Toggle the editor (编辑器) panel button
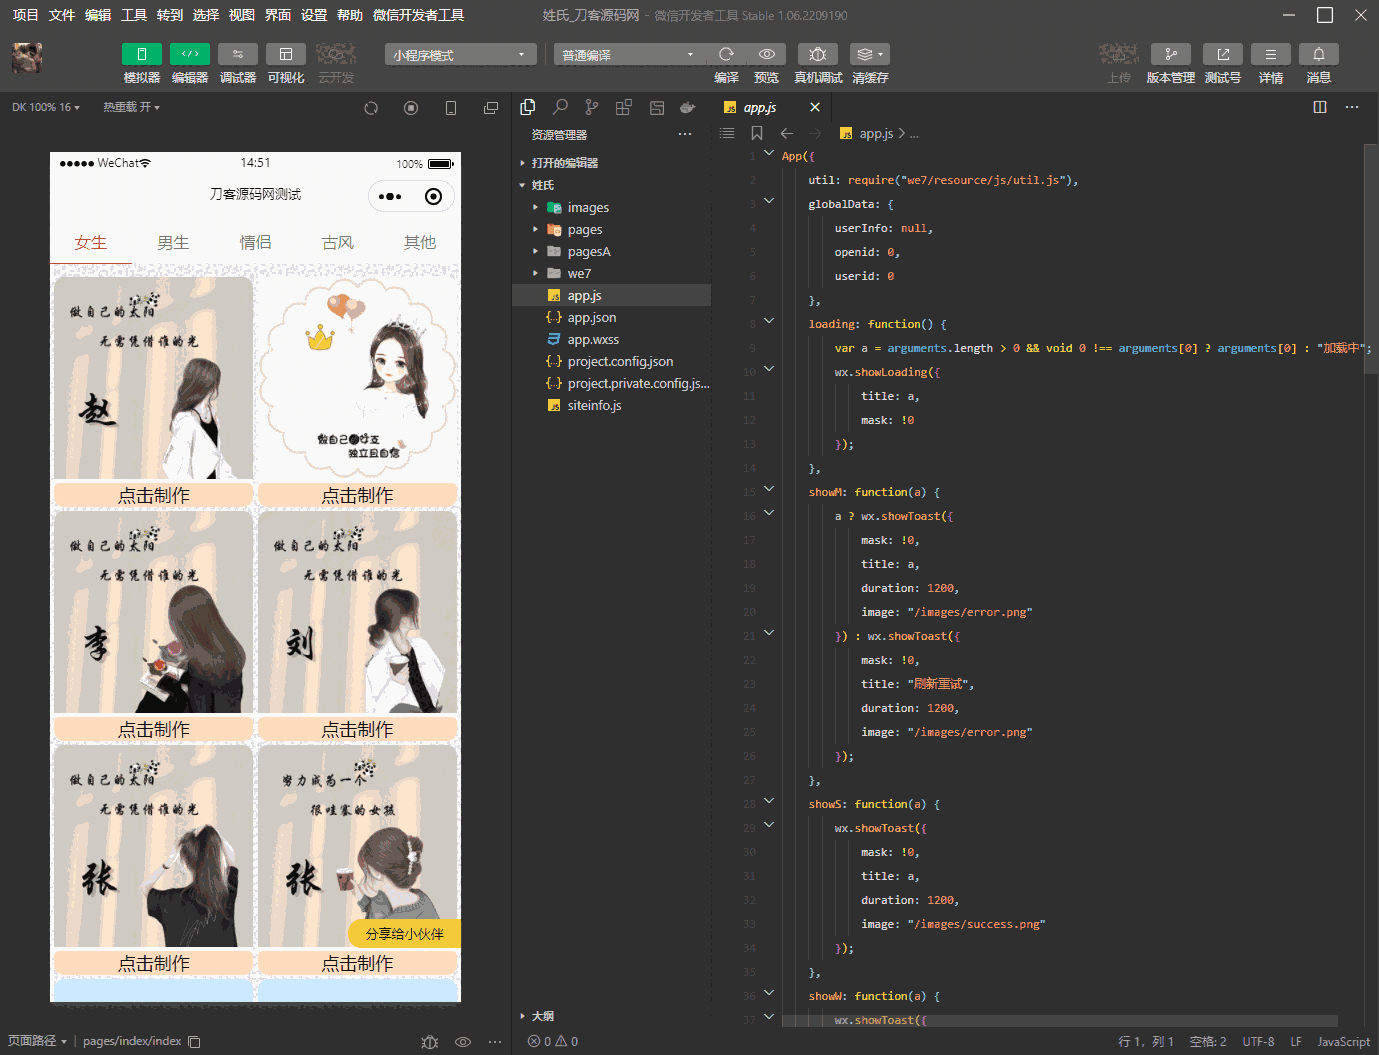1379x1055 pixels. click(x=189, y=54)
